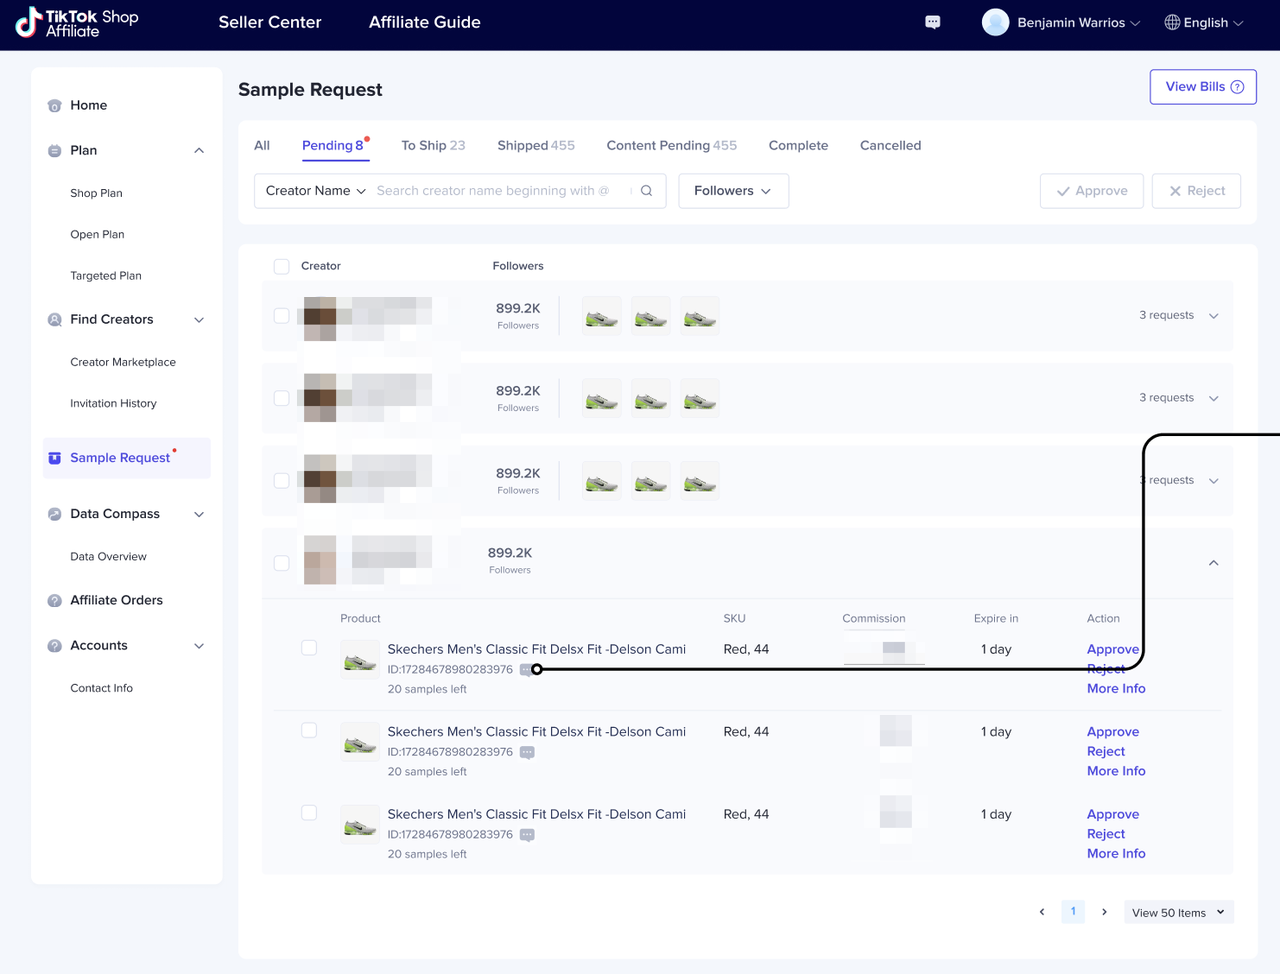Open Affiliate Orders in the sidebar
1280x974 pixels.
(x=116, y=600)
